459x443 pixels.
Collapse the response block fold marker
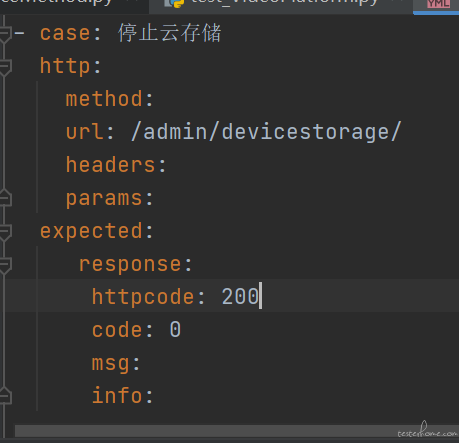[6, 266]
